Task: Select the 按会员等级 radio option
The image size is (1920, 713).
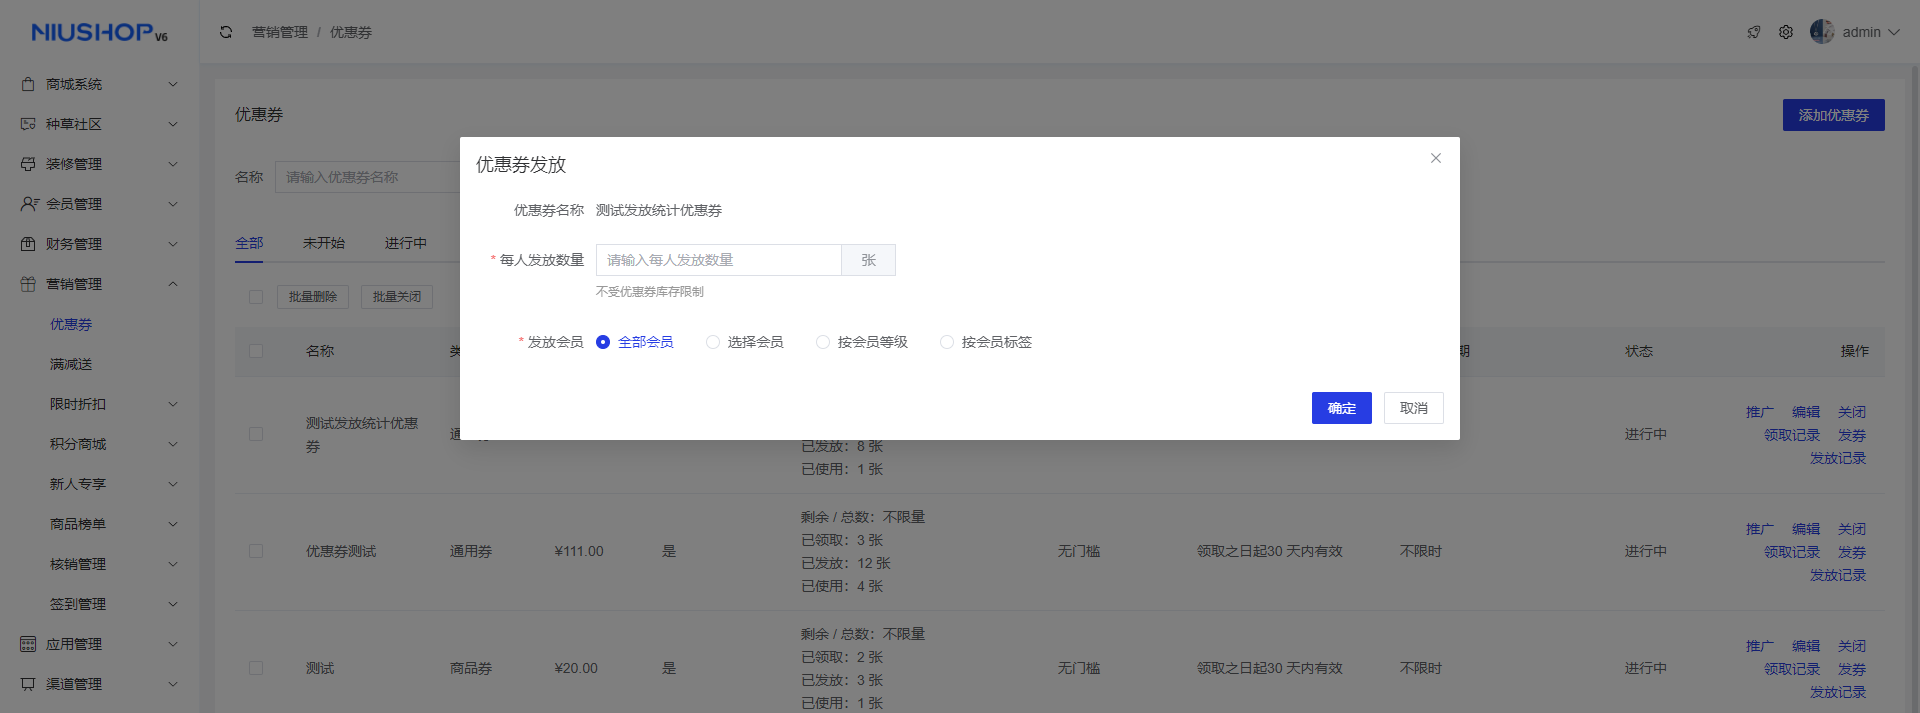Action: pyautogui.click(x=823, y=342)
